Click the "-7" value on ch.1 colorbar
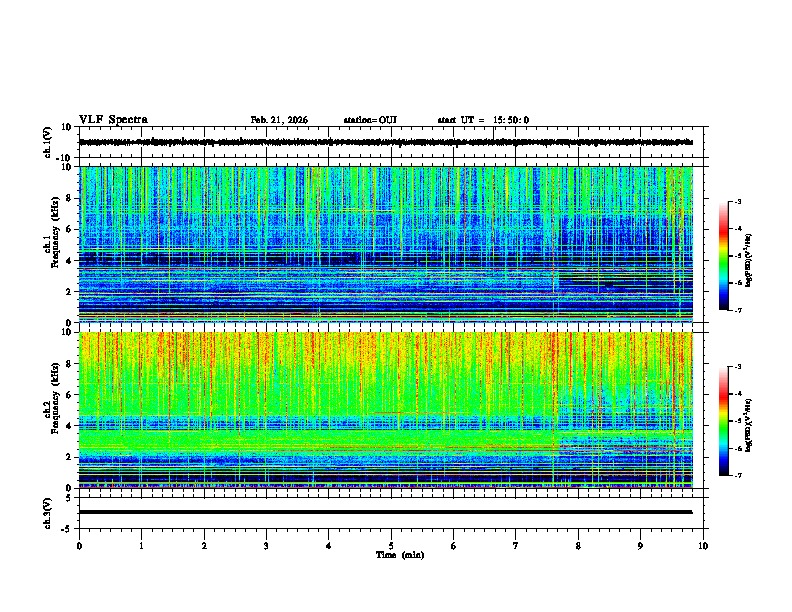This screenshot has width=792, height=612. click(737, 310)
